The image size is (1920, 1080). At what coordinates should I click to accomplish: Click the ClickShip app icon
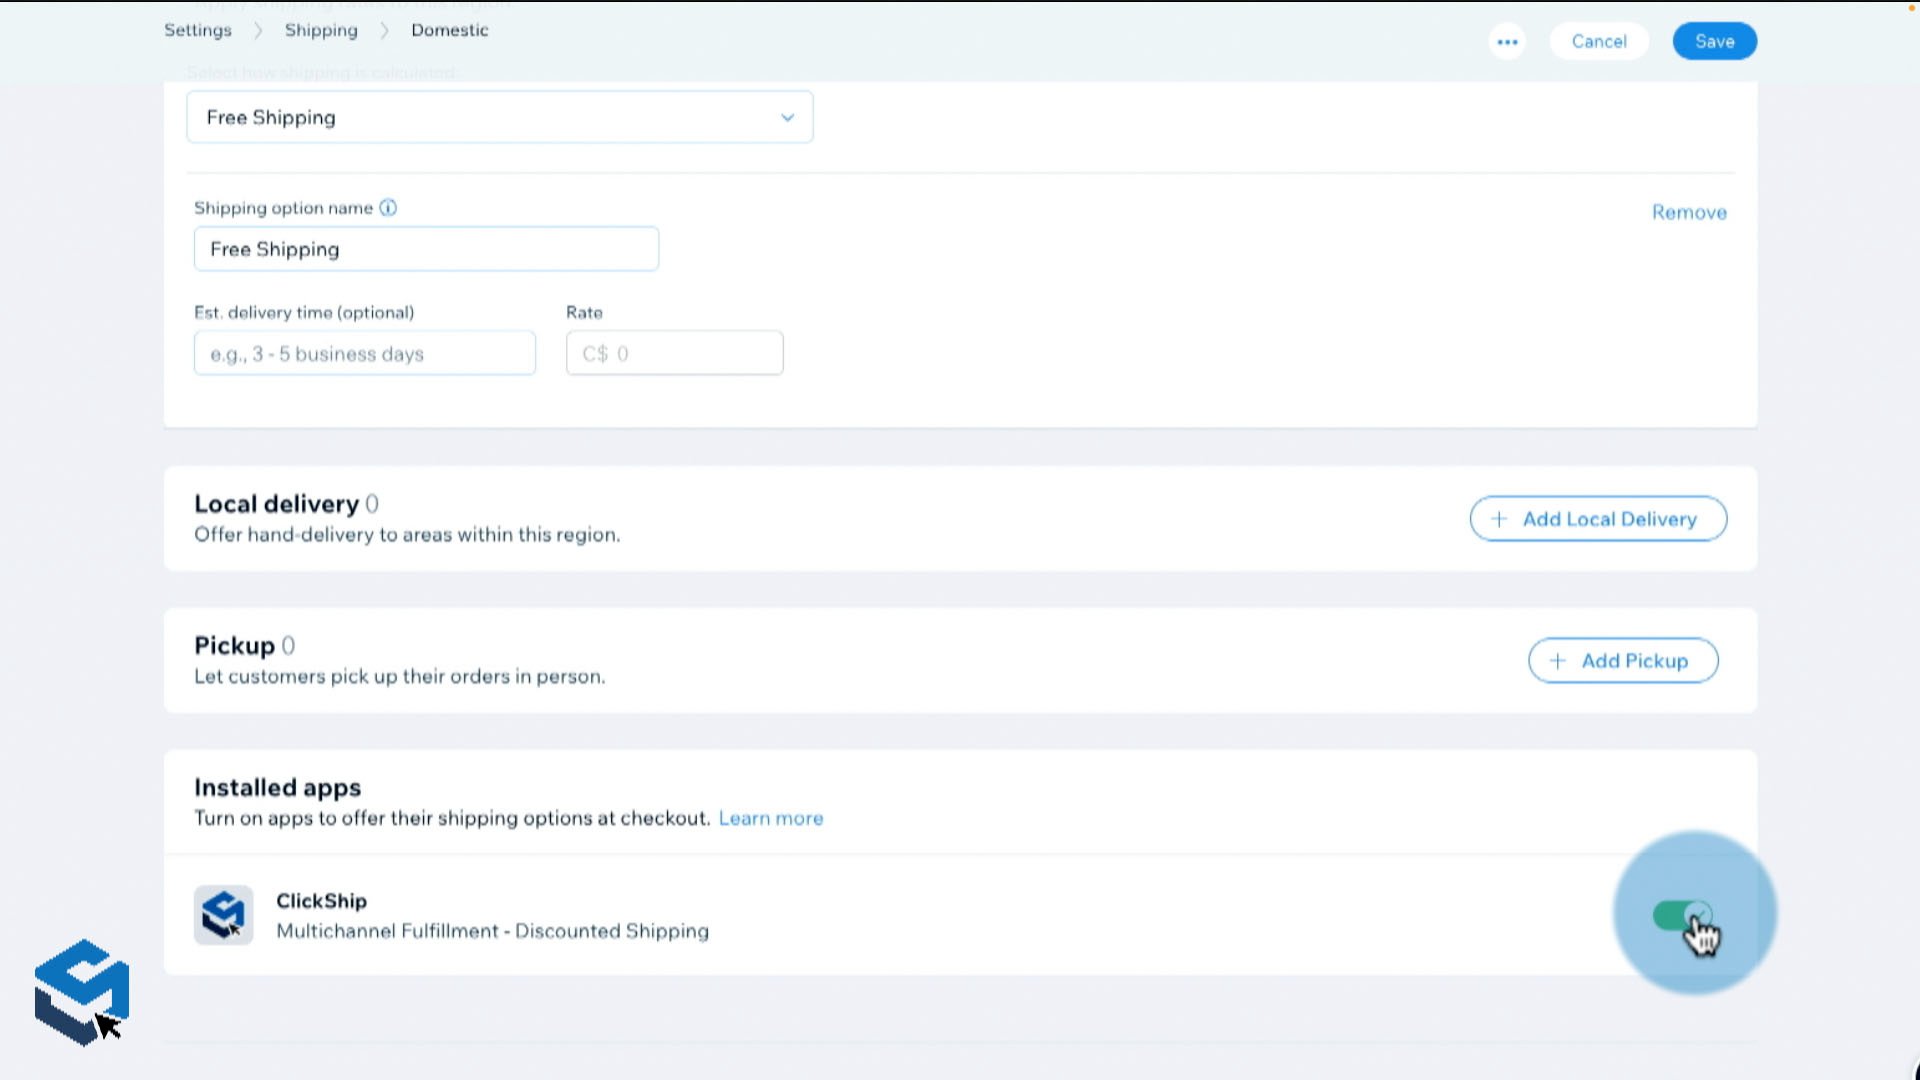(x=223, y=915)
